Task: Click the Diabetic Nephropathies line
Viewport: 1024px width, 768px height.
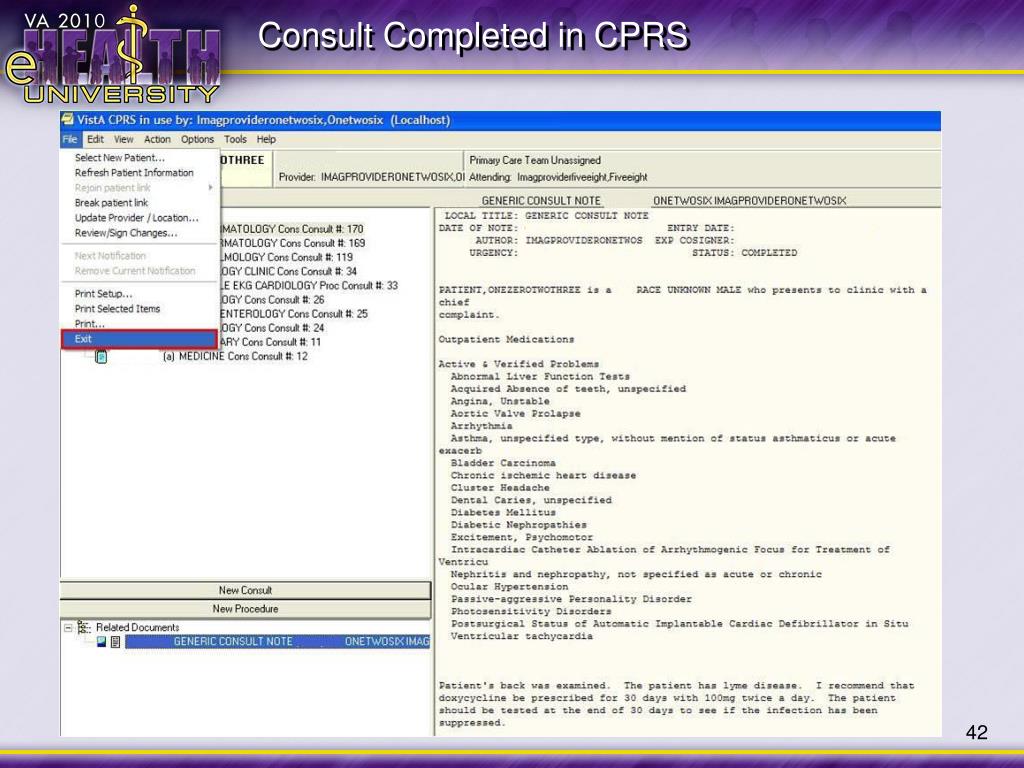Action: point(519,525)
